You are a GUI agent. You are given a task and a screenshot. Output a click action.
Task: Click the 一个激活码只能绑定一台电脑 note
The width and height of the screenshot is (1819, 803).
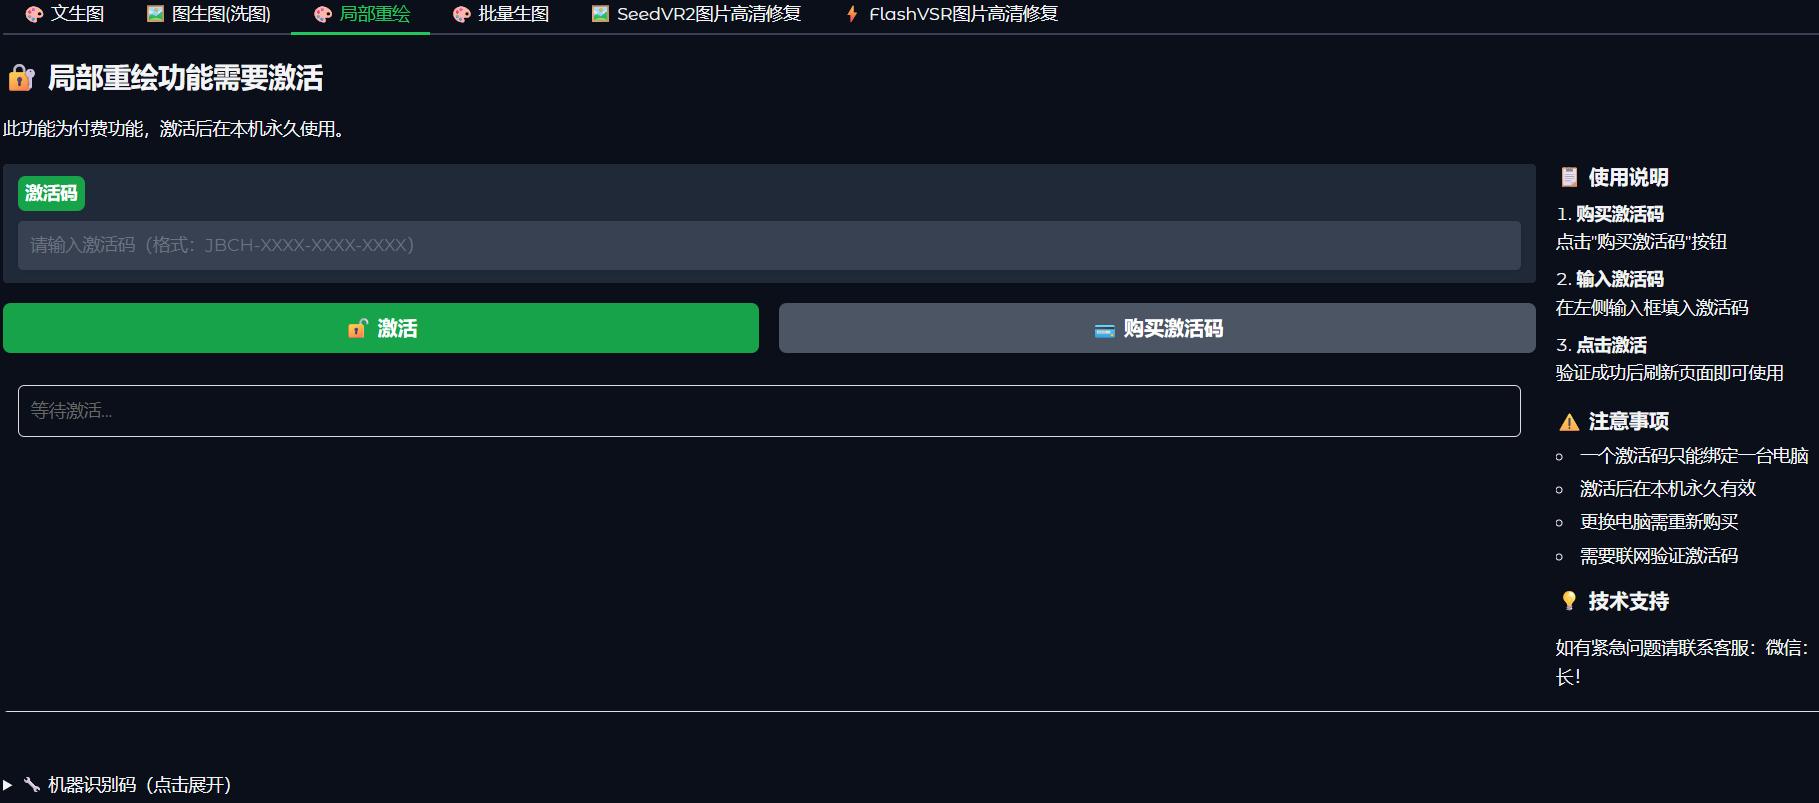(x=1693, y=456)
